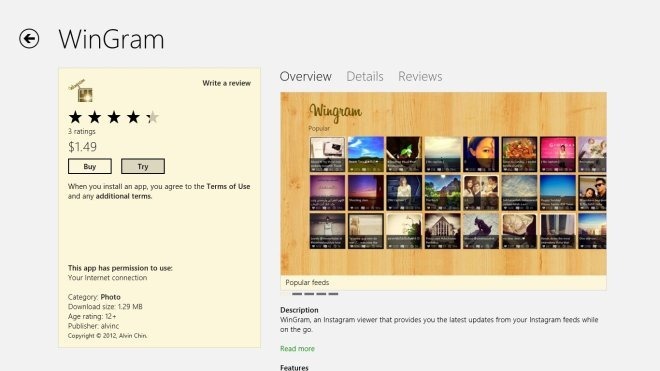Click the 3 ratings text
This screenshot has width=660, height=371.
(82, 131)
